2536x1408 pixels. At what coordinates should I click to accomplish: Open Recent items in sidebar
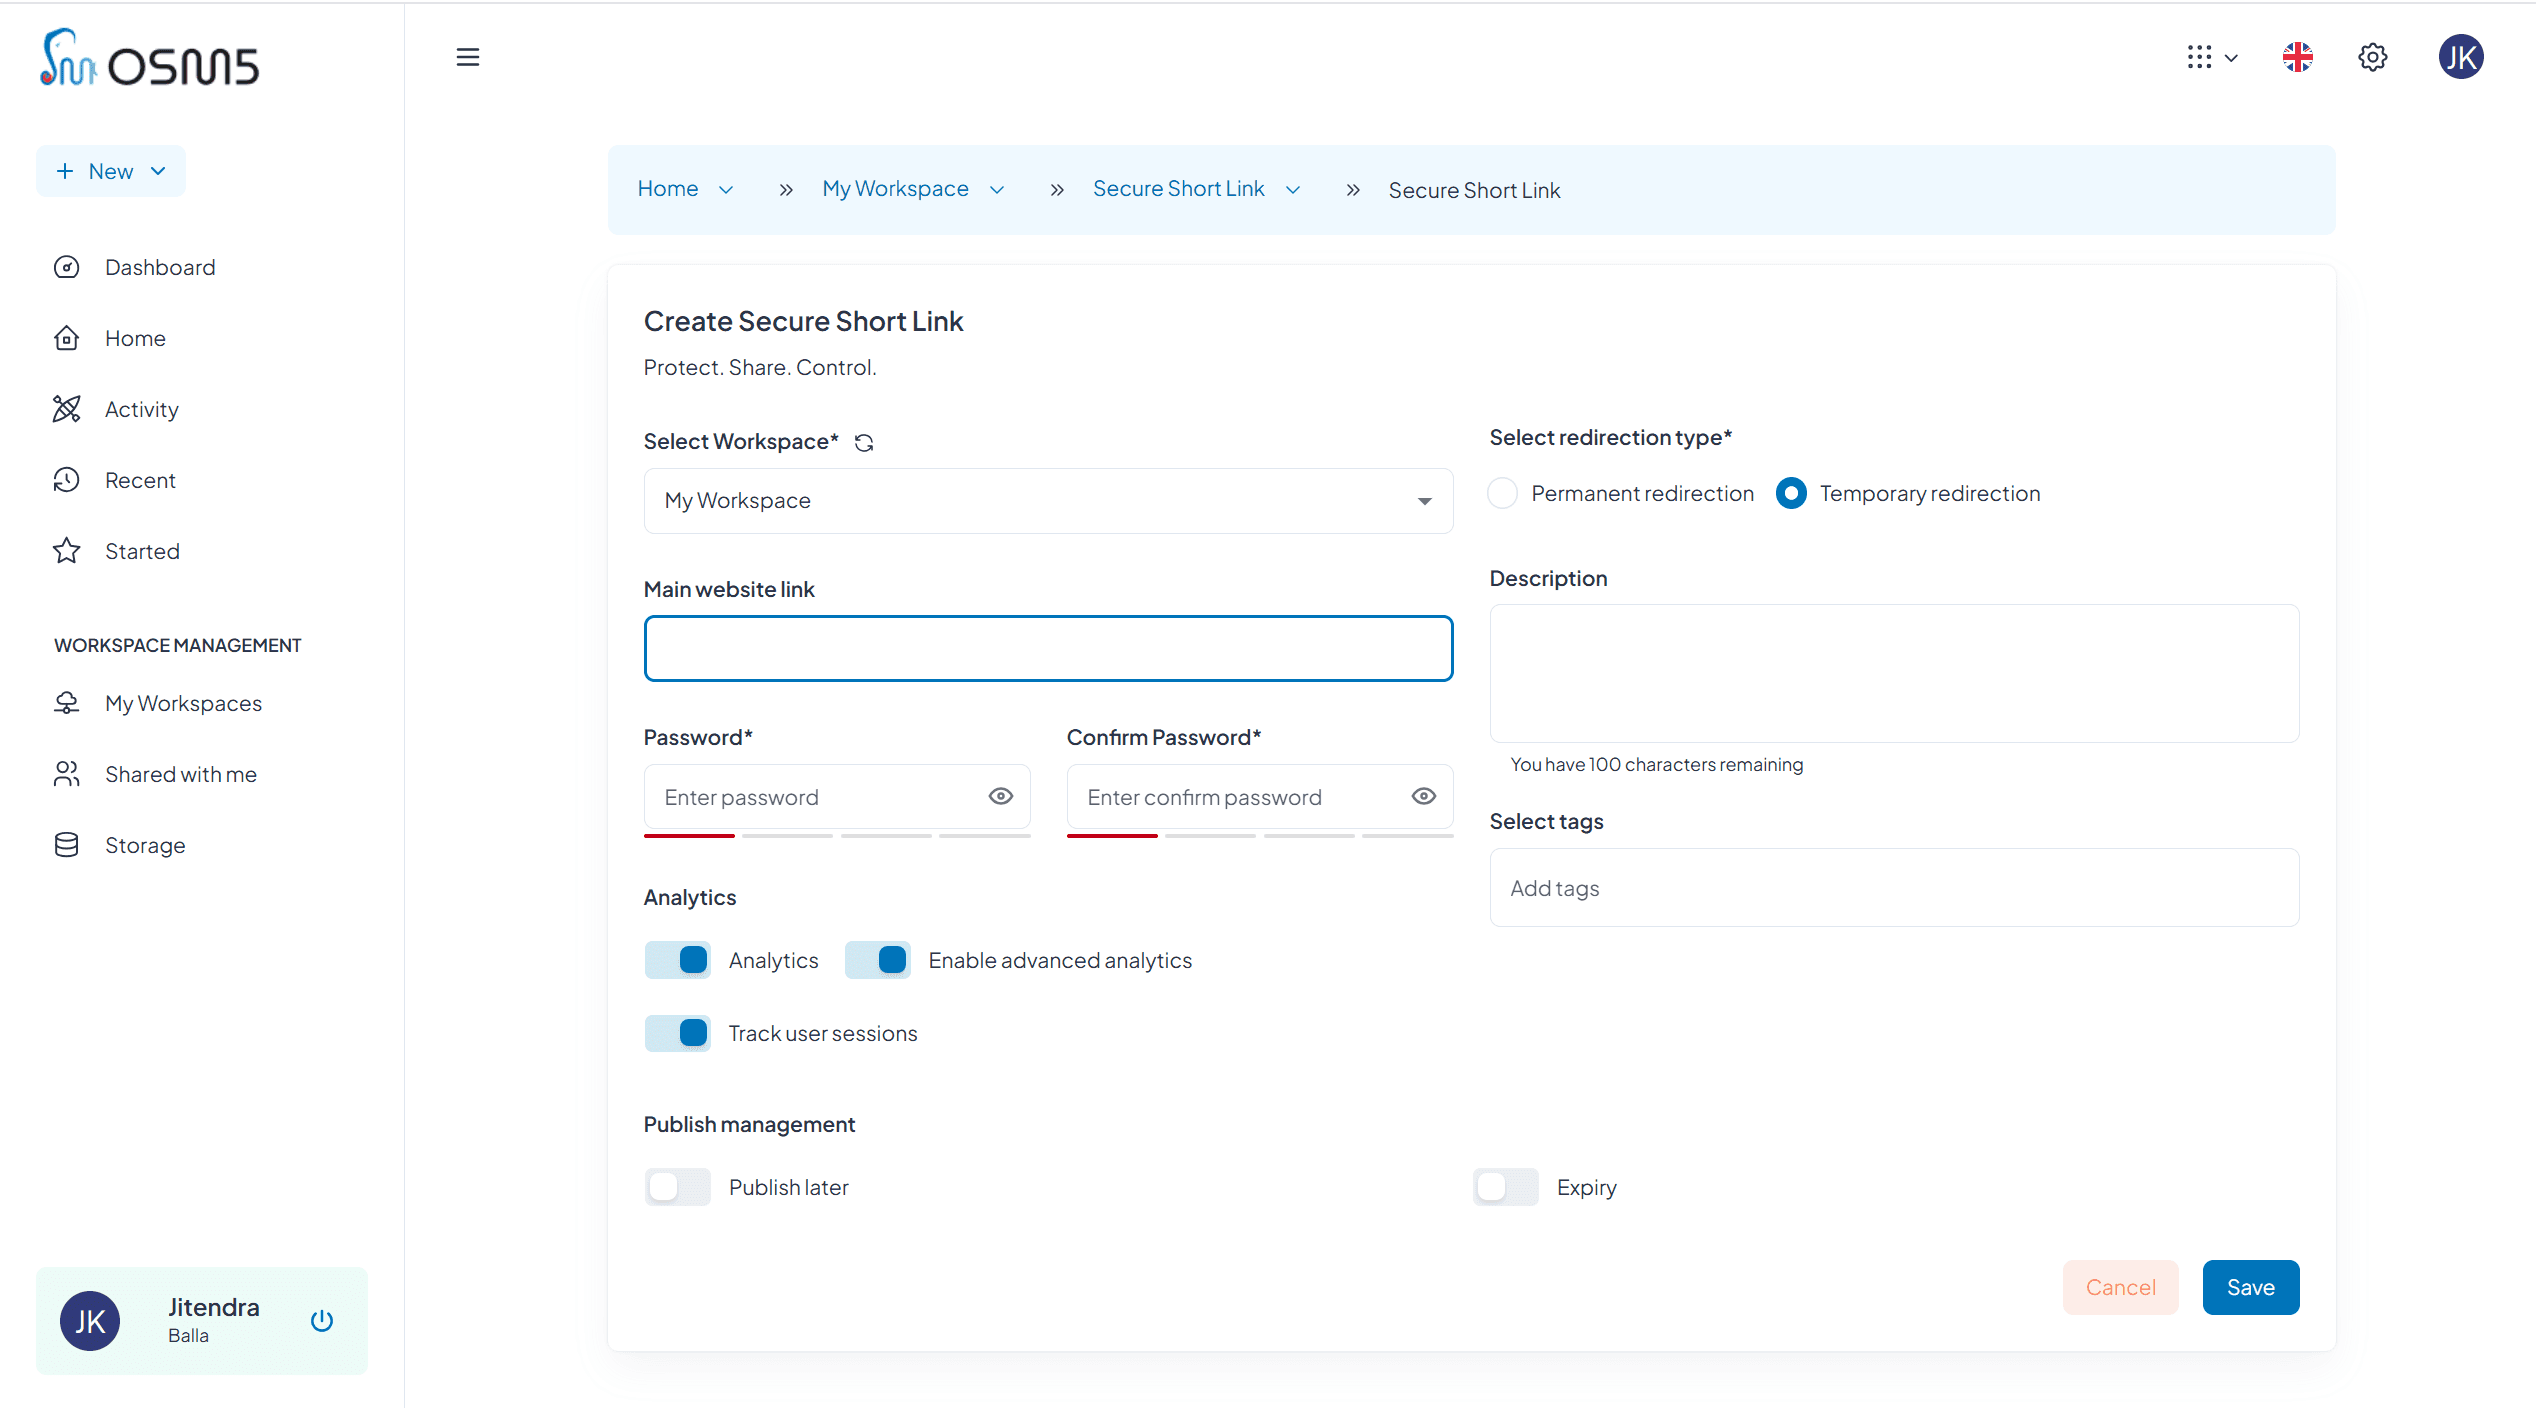140,480
